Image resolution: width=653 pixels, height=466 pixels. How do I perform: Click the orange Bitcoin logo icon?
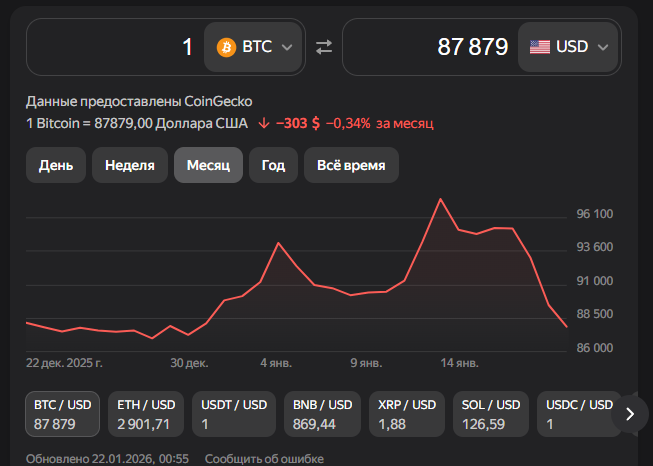[x=226, y=47]
